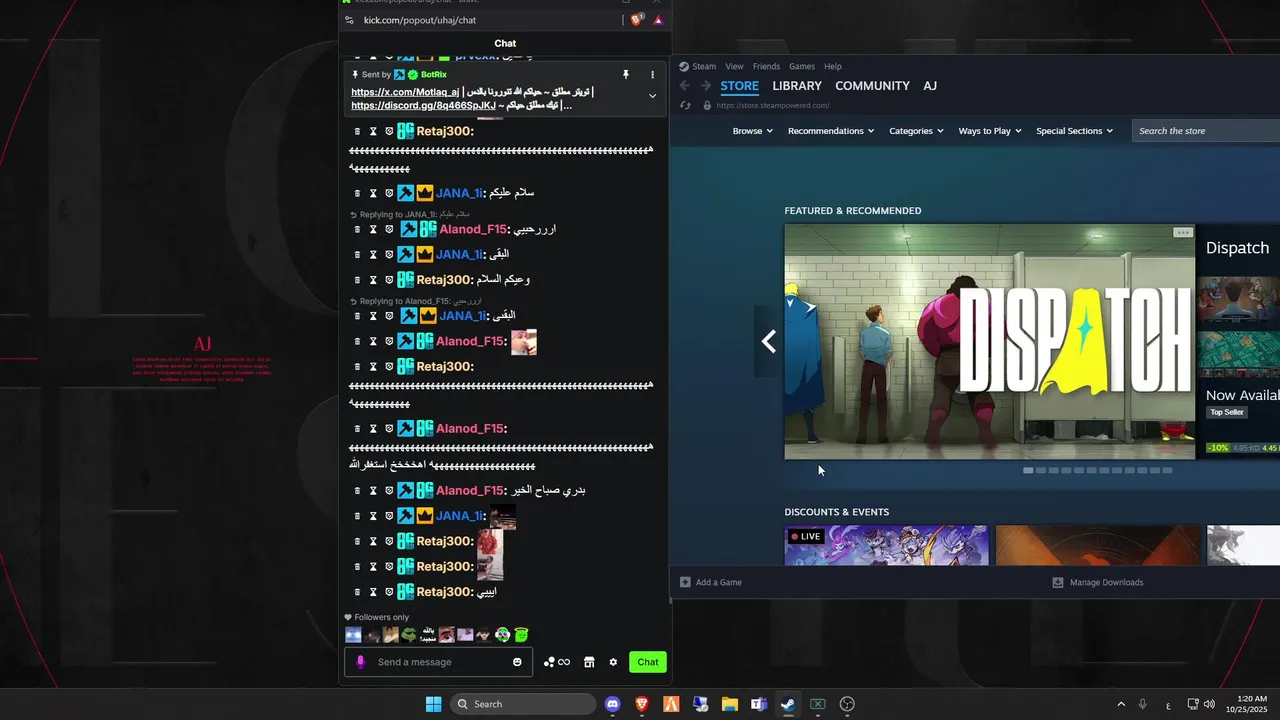Click delete trash icon on اييبي message
This screenshot has height=720, width=1280.
pyautogui.click(x=357, y=592)
